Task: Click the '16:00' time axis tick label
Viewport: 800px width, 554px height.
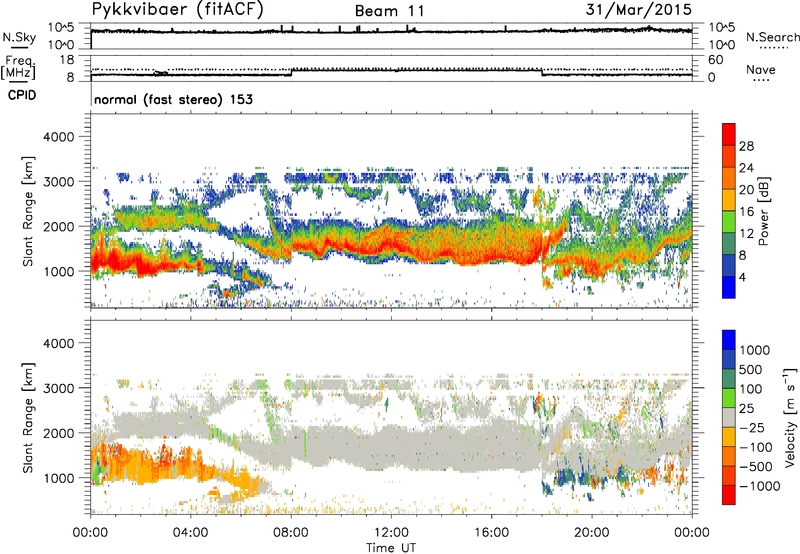Action: click(491, 533)
